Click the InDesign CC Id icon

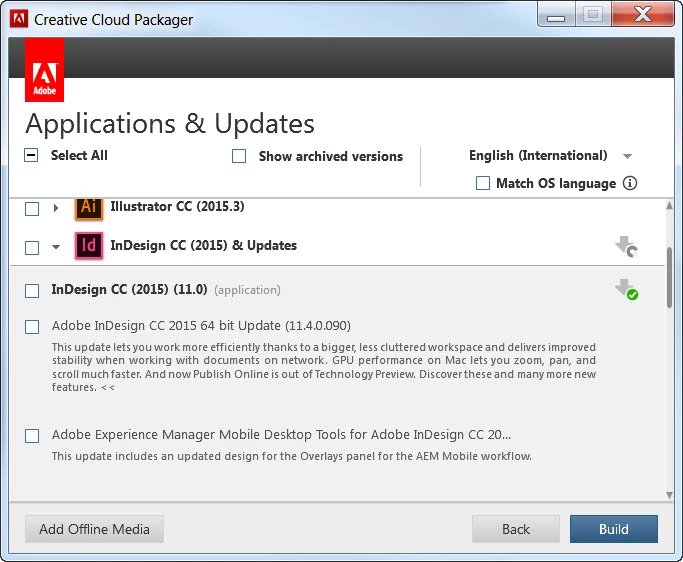pos(89,246)
